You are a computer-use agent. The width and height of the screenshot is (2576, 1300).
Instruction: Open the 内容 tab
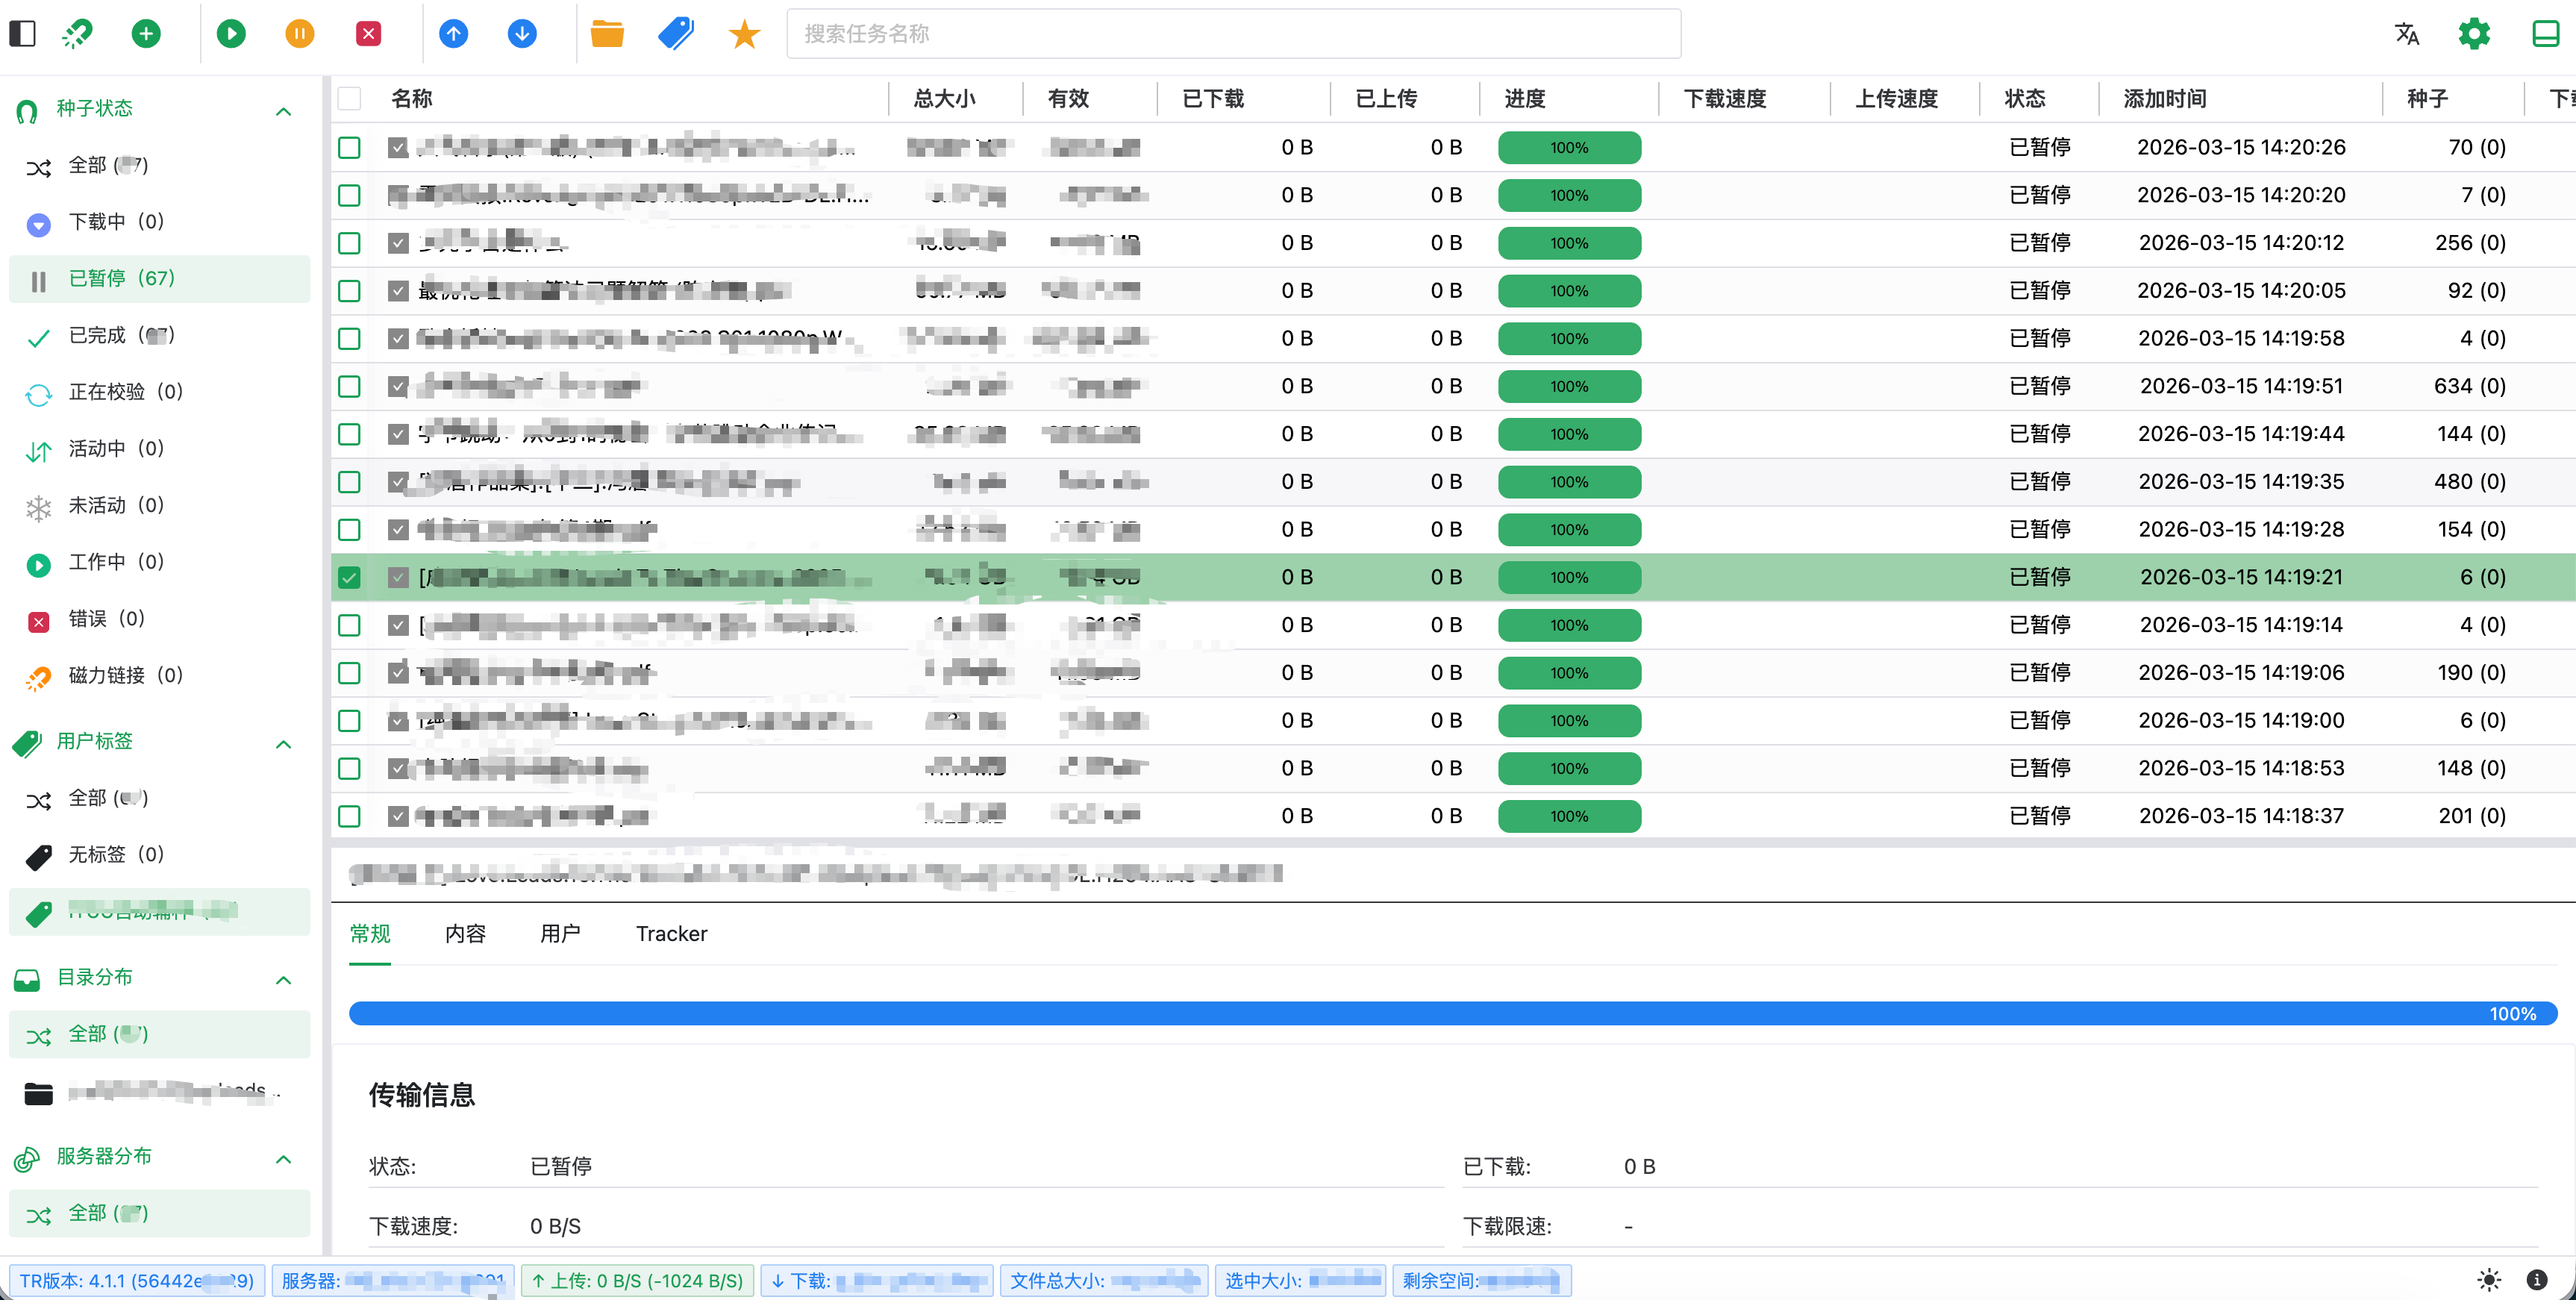point(465,933)
